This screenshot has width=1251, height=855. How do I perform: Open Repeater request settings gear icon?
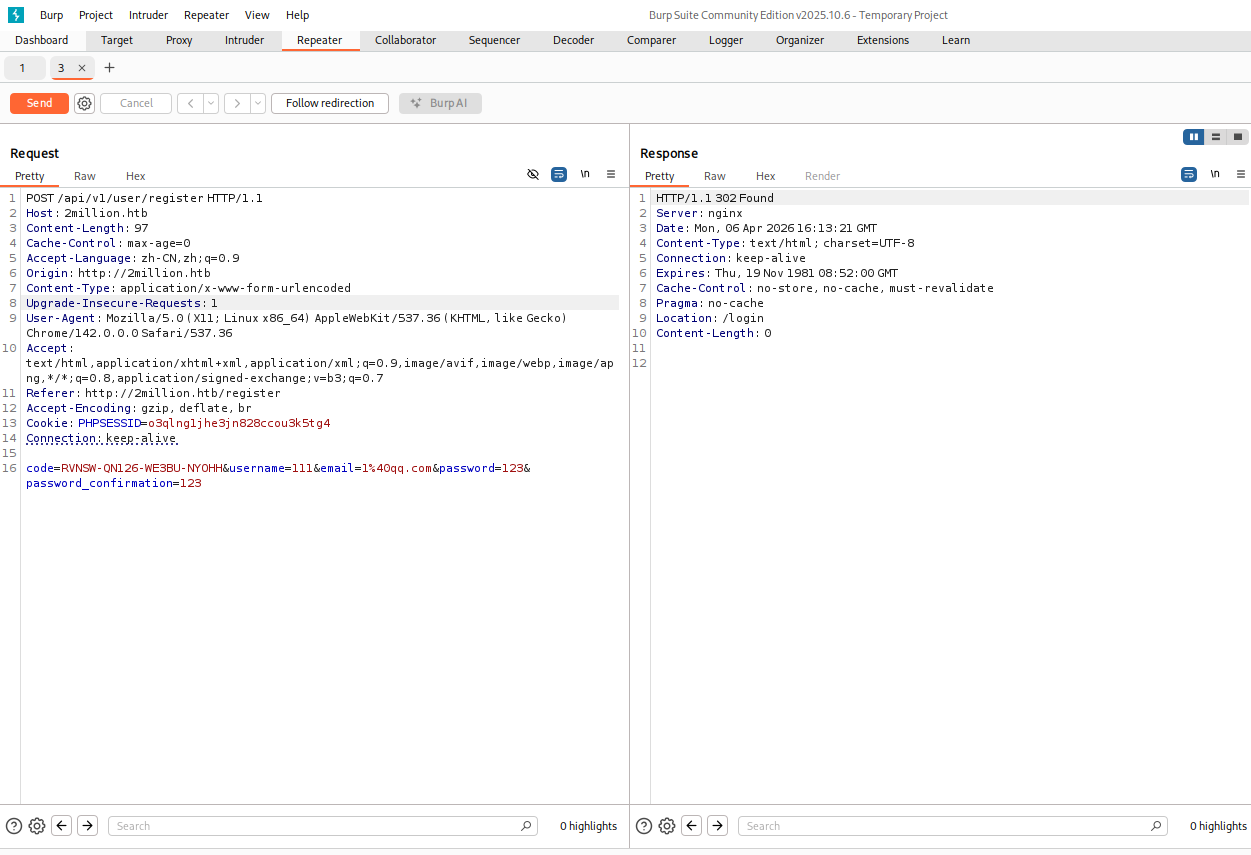(85, 104)
